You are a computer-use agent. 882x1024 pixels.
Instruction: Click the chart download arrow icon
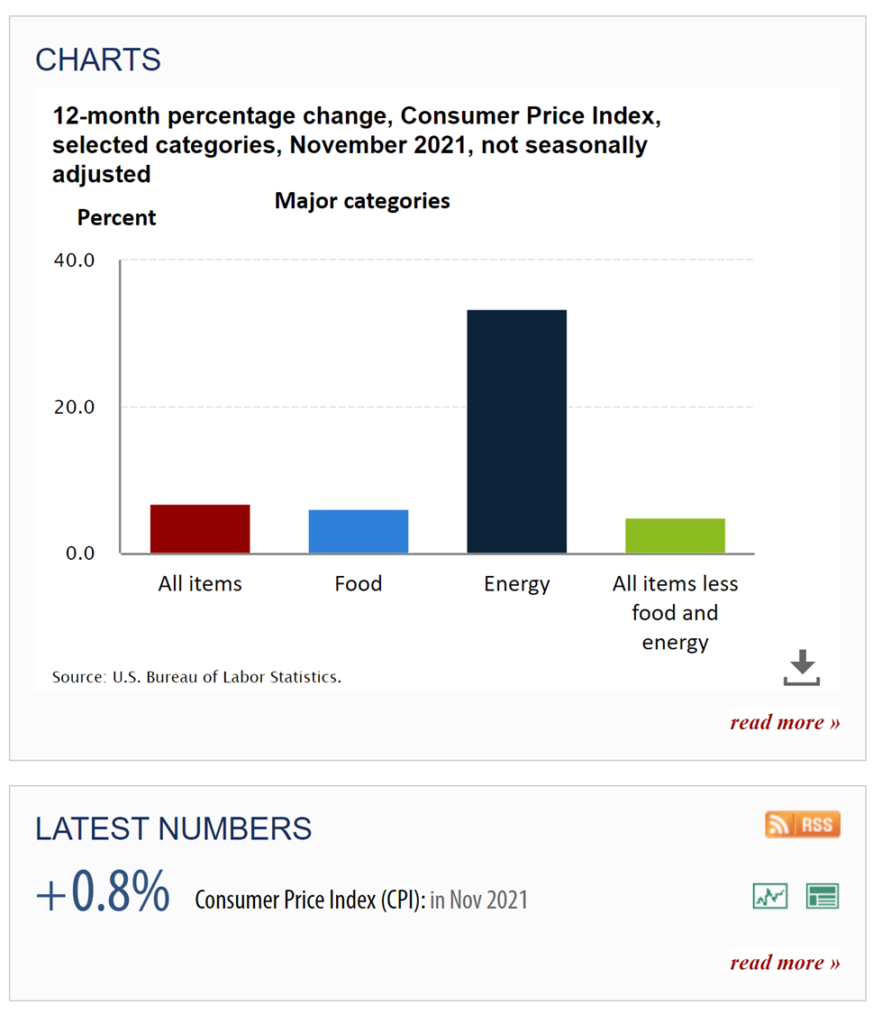point(802,667)
